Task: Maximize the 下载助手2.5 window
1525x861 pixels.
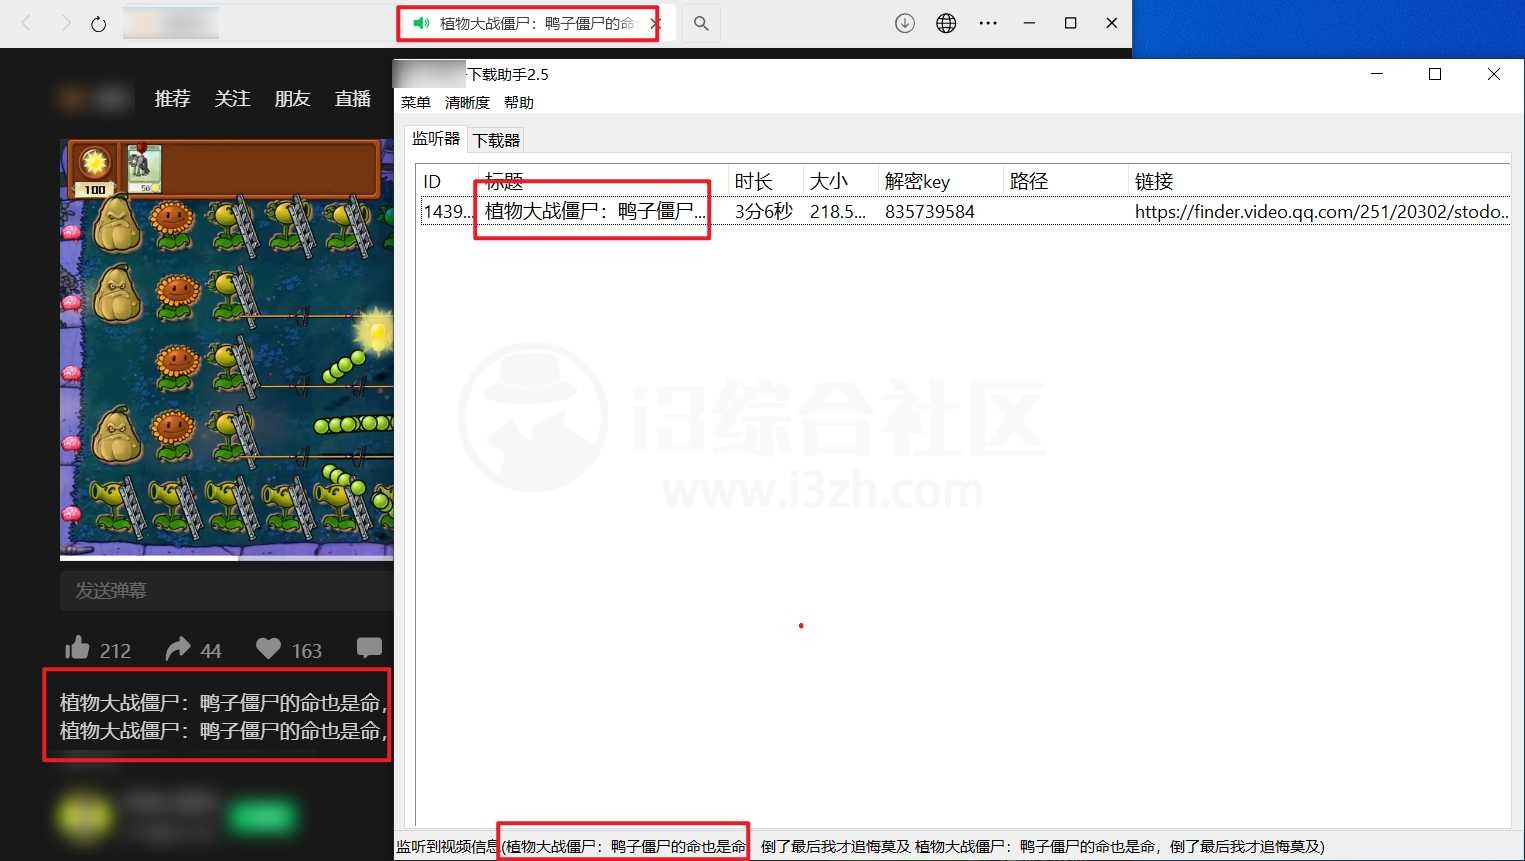Action: [x=1435, y=74]
